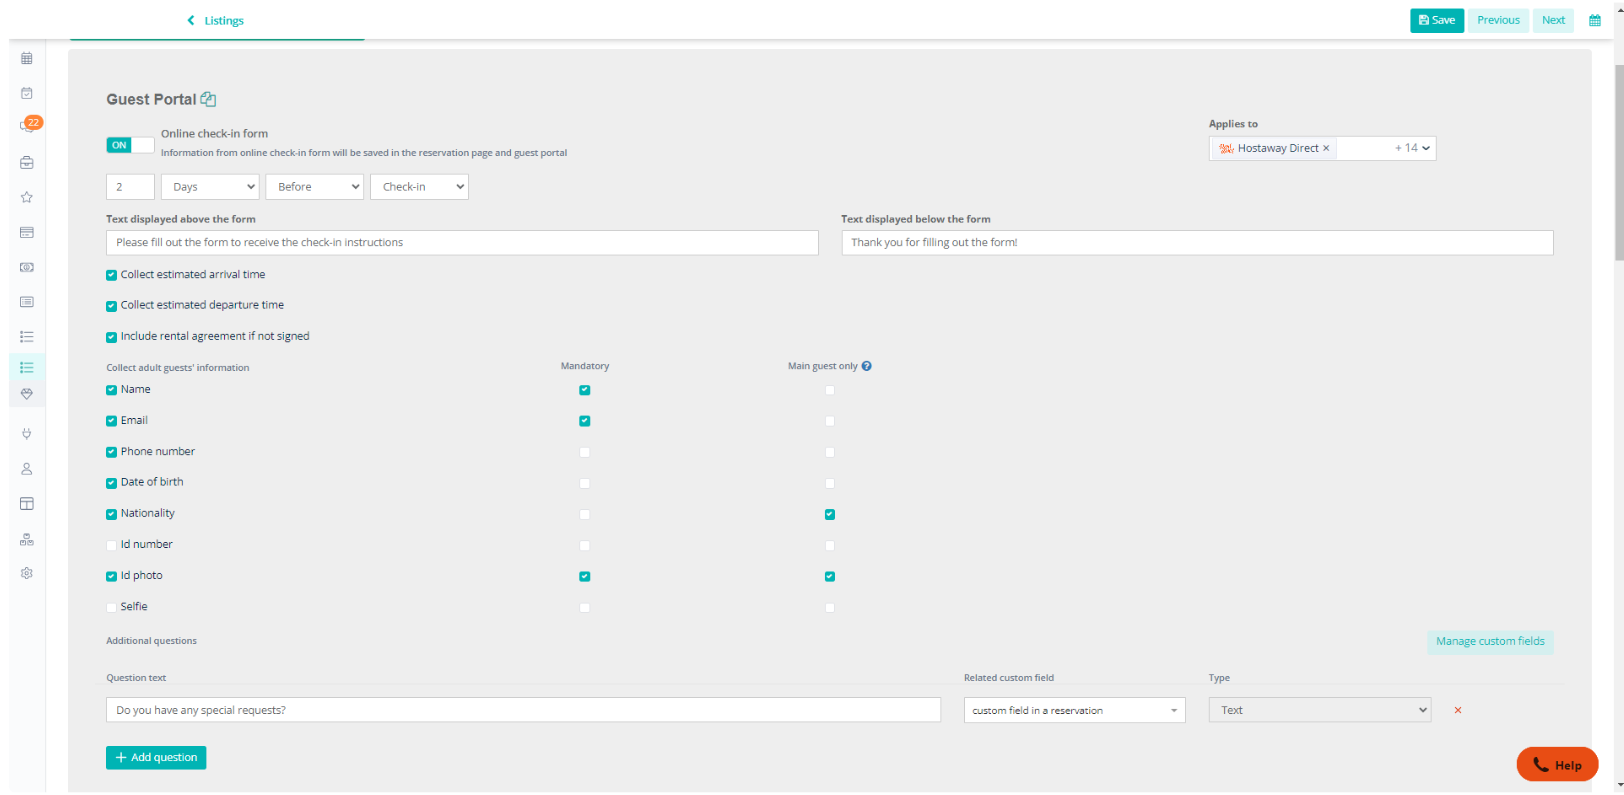Uncheck the Id photo information checkbox
This screenshot has width=1624, height=795.
pyautogui.click(x=111, y=576)
